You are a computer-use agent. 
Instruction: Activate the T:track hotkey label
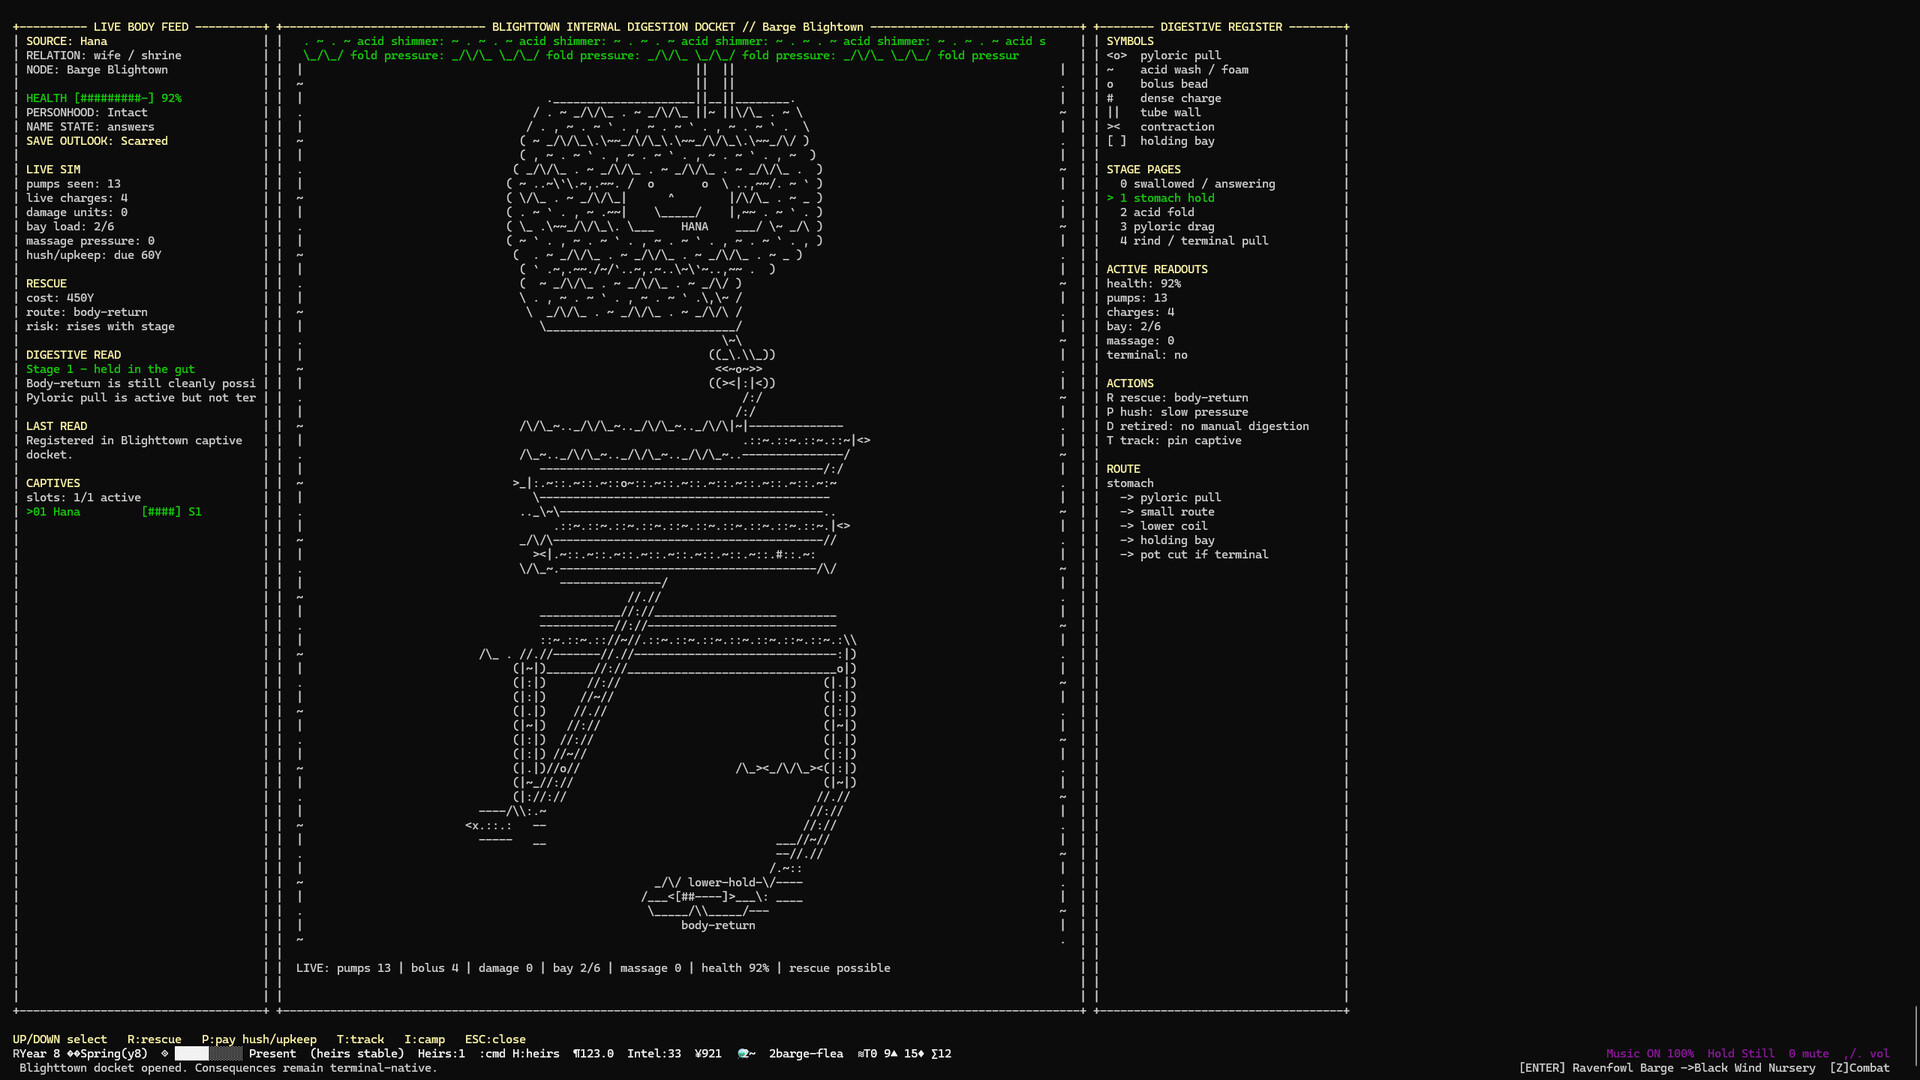360,1039
